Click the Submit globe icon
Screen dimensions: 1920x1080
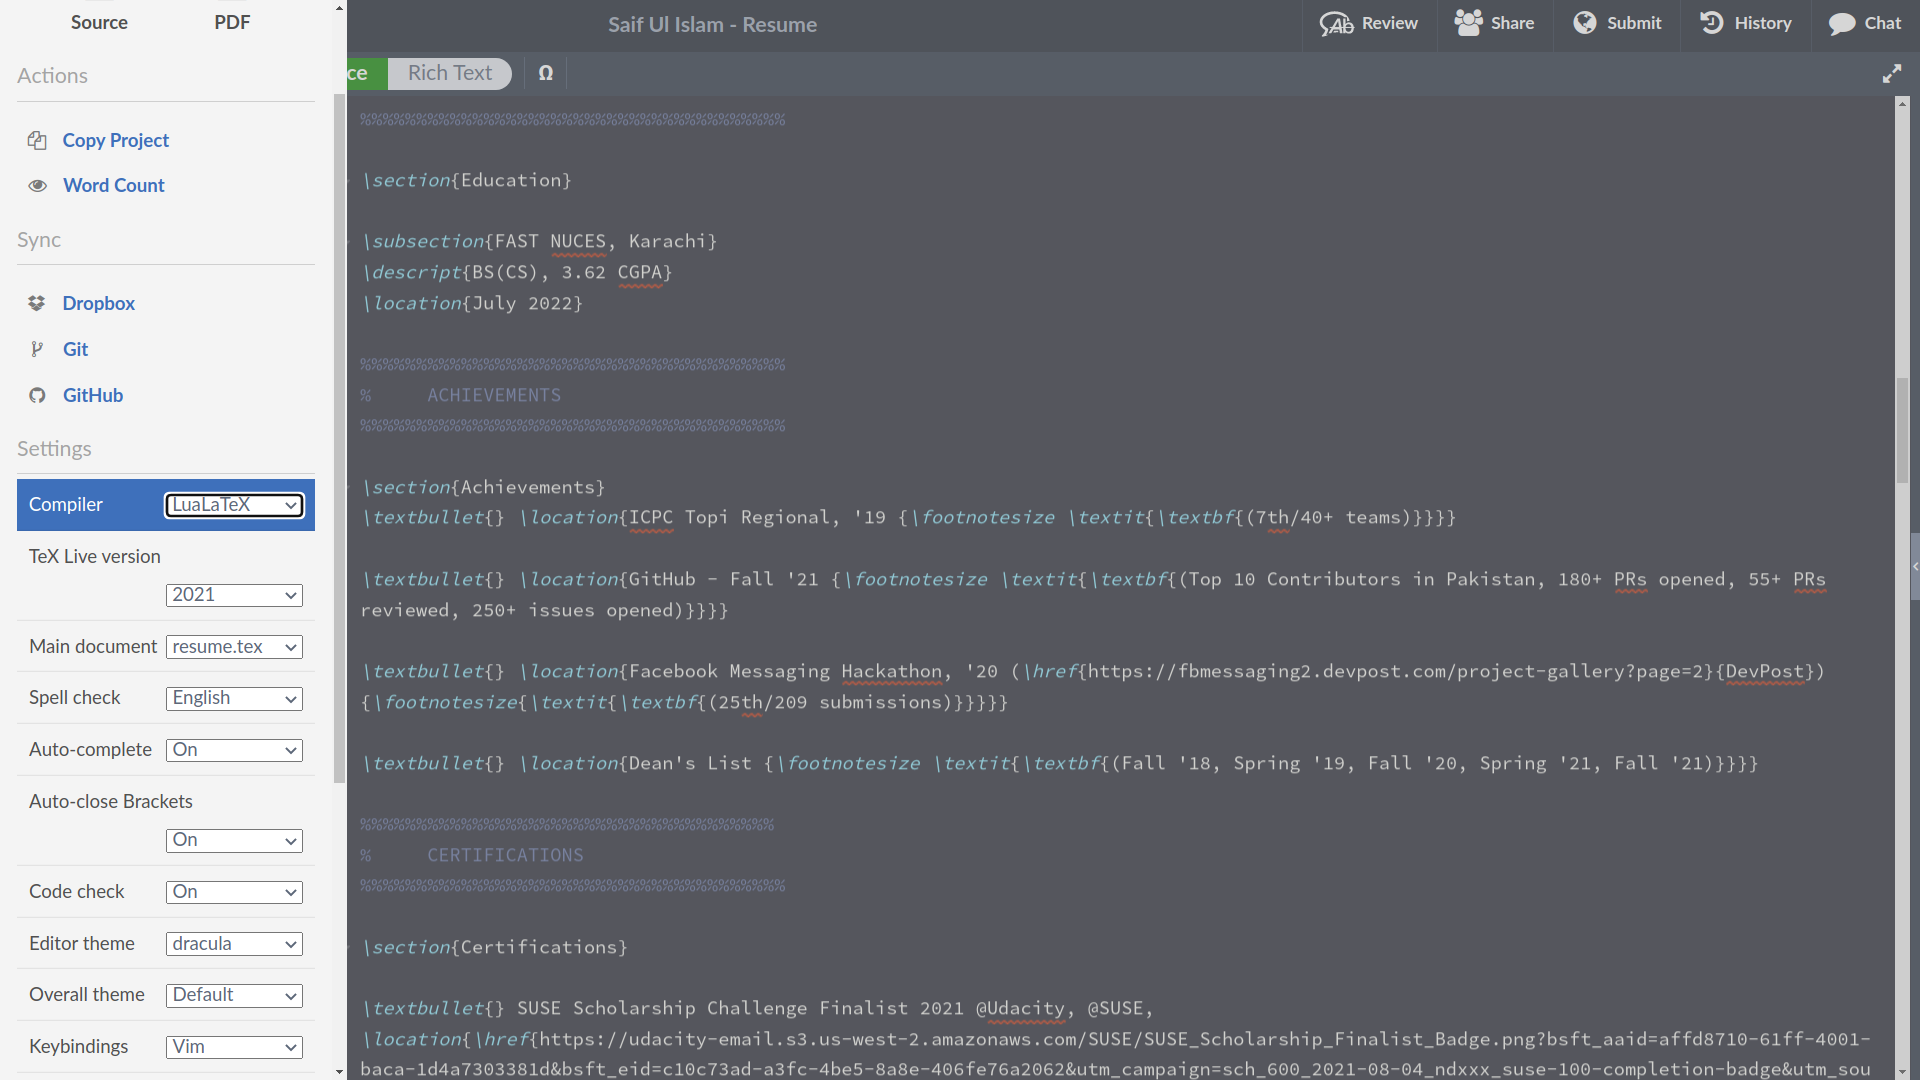pos(1585,22)
